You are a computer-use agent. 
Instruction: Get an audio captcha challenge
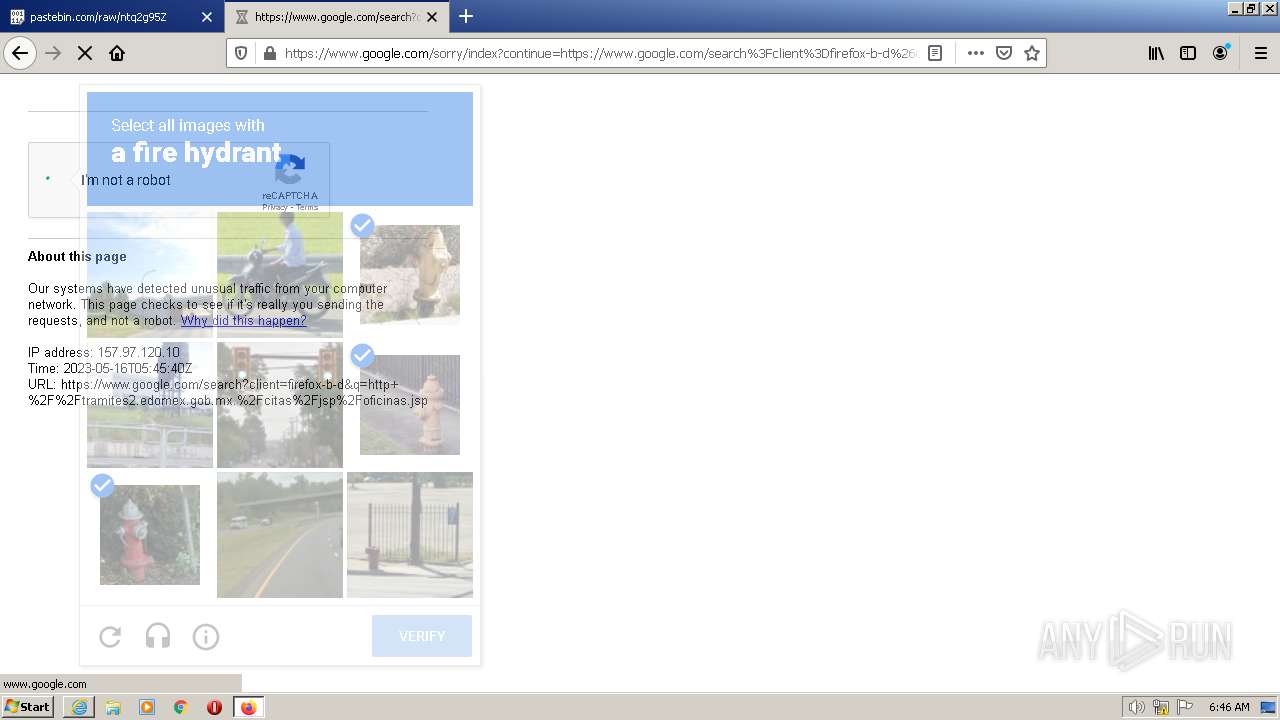158,636
